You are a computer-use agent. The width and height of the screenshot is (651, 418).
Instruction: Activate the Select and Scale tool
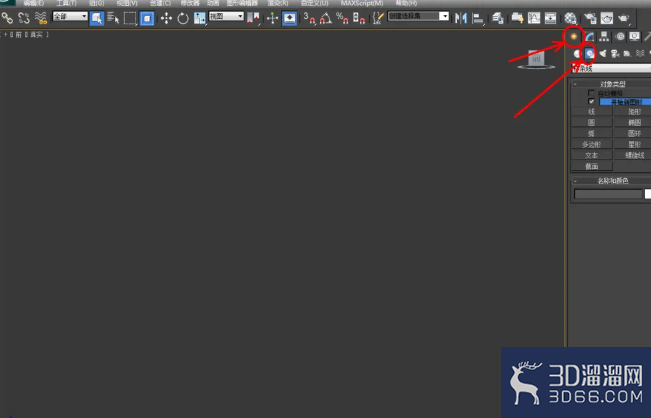point(200,18)
